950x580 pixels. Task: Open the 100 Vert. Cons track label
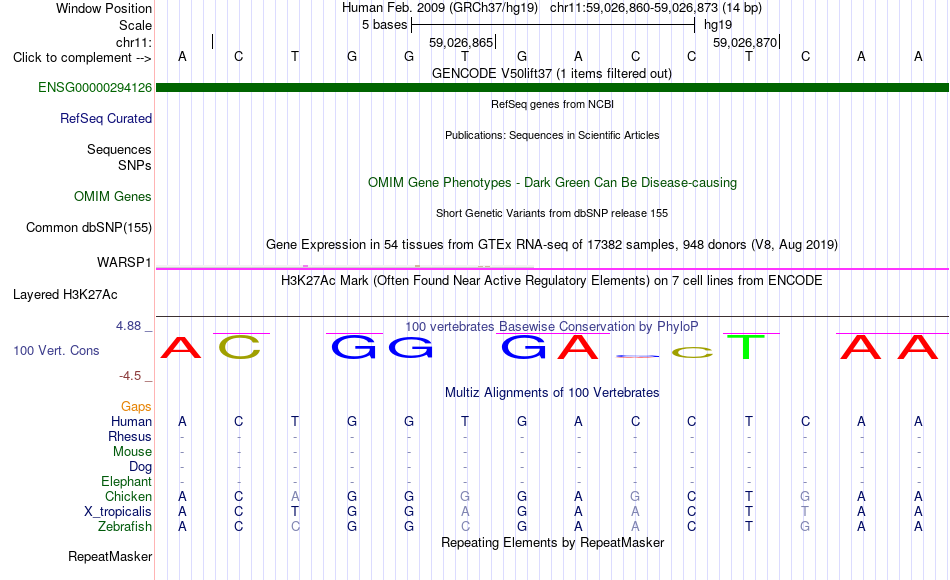tap(56, 350)
